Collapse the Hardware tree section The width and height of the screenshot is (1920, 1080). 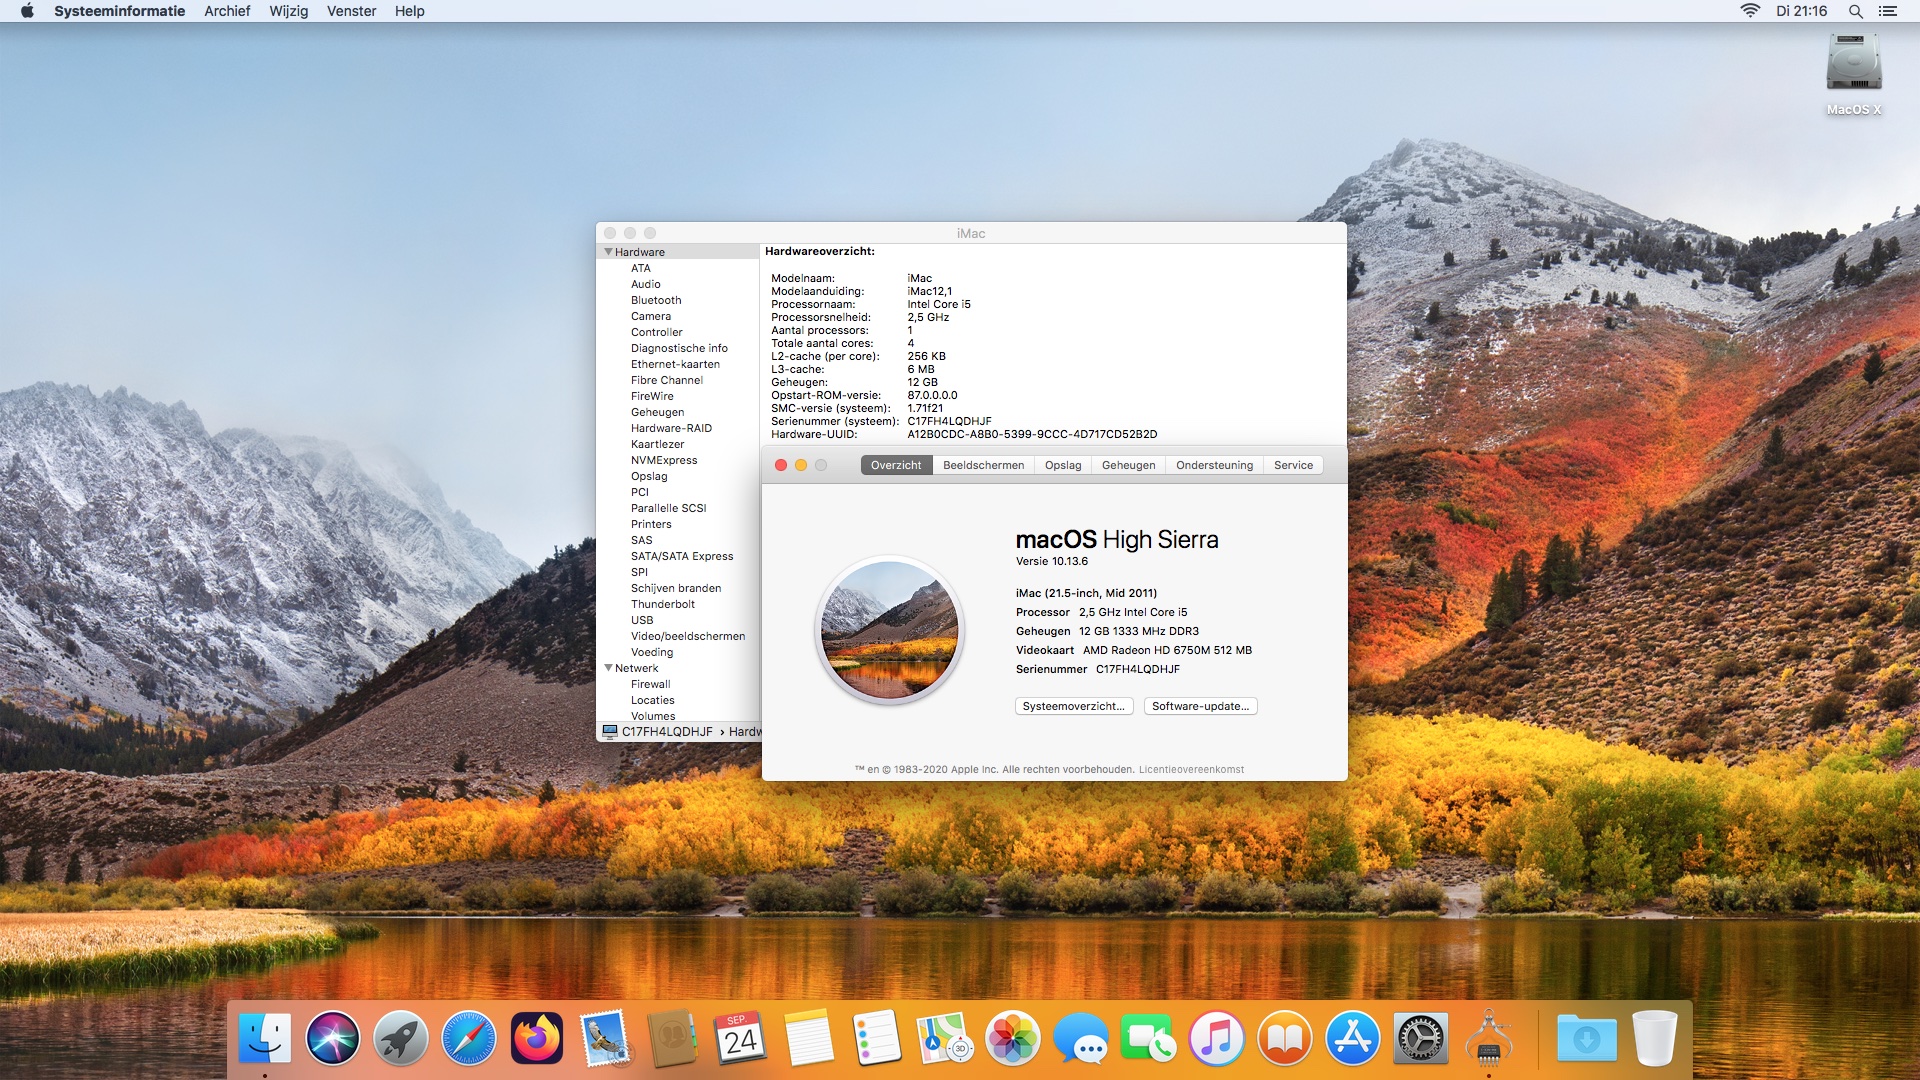608,252
